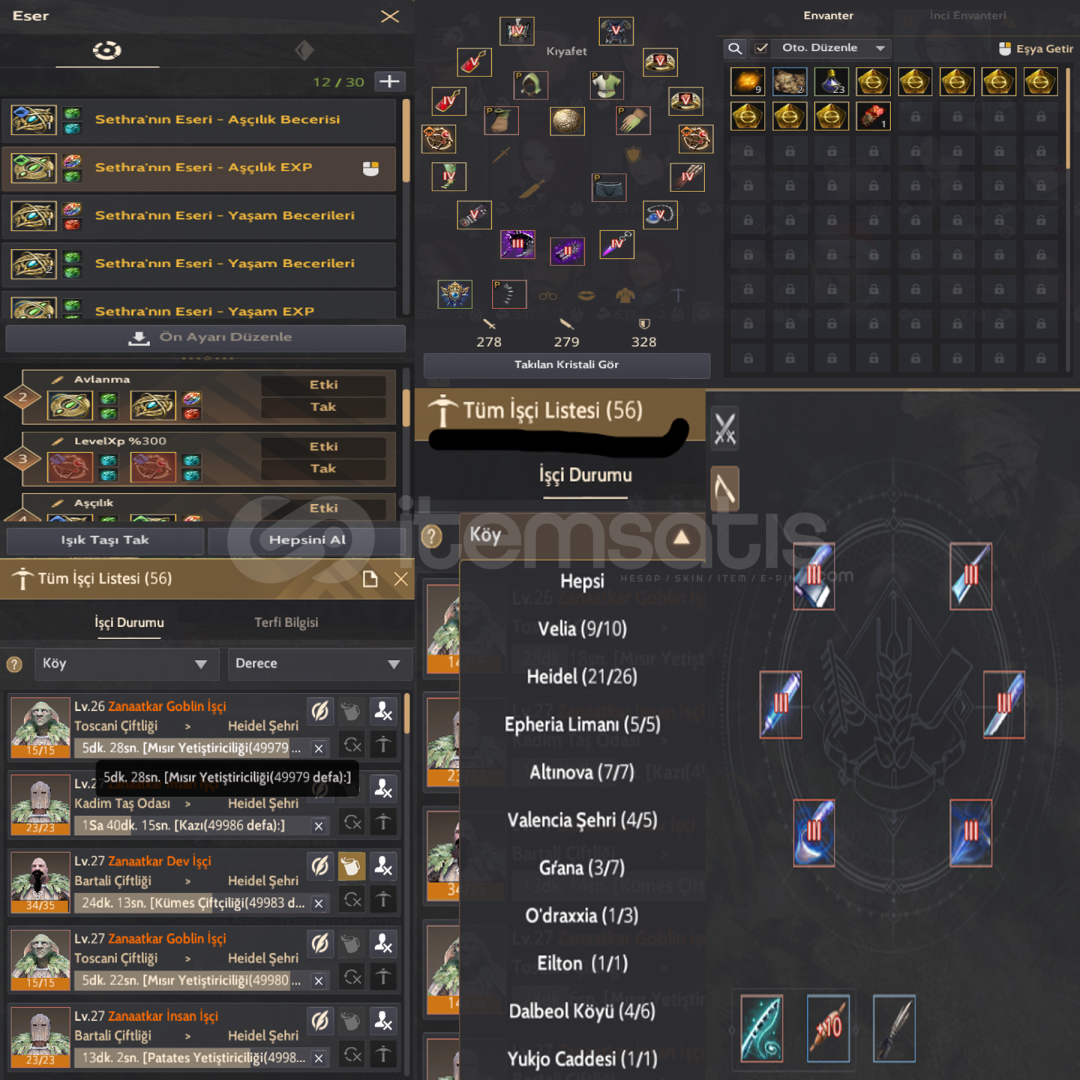The image size is (1080, 1080).
Task: Open the Derece dropdown
Action: [x=320, y=664]
